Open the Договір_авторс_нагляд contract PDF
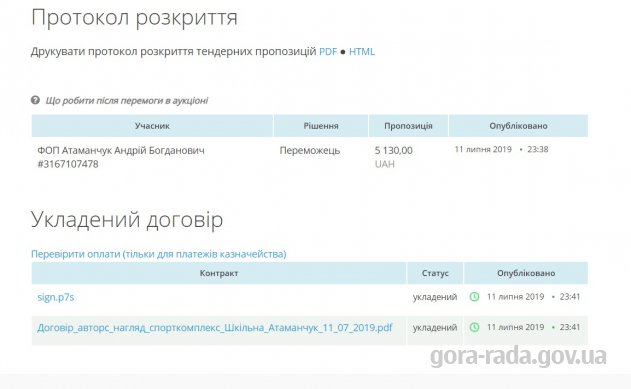 point(215,327)
